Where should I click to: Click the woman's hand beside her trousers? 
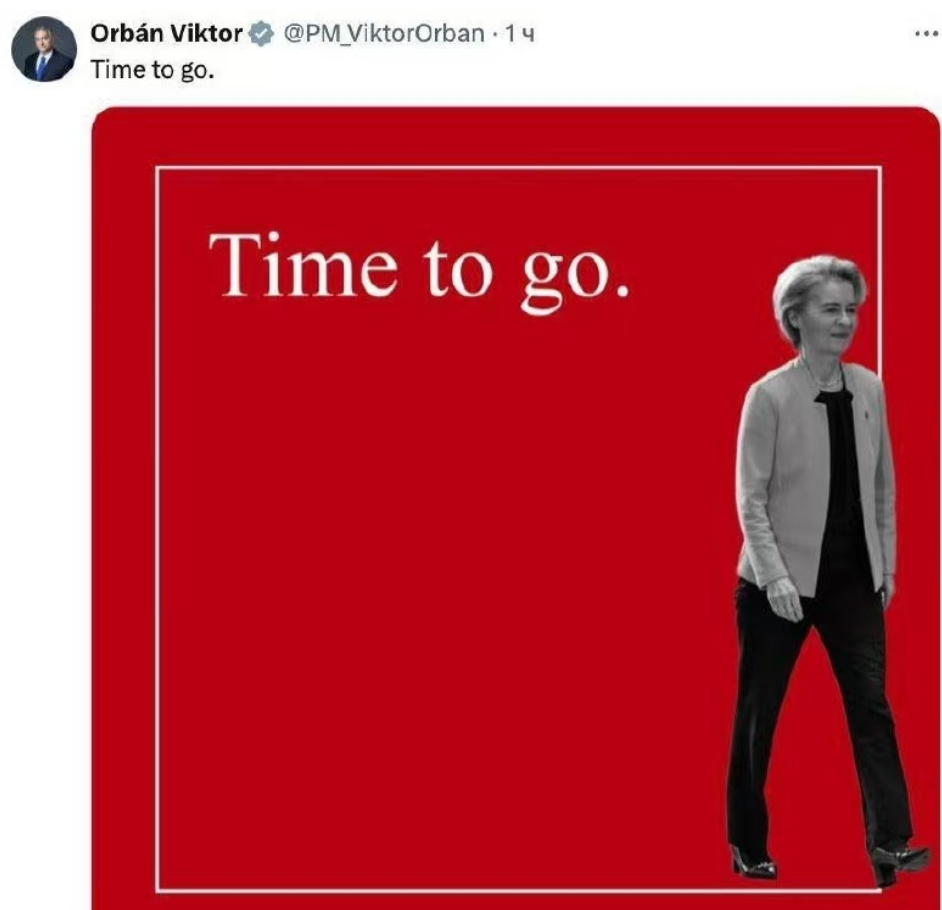[x=782, y=601]
